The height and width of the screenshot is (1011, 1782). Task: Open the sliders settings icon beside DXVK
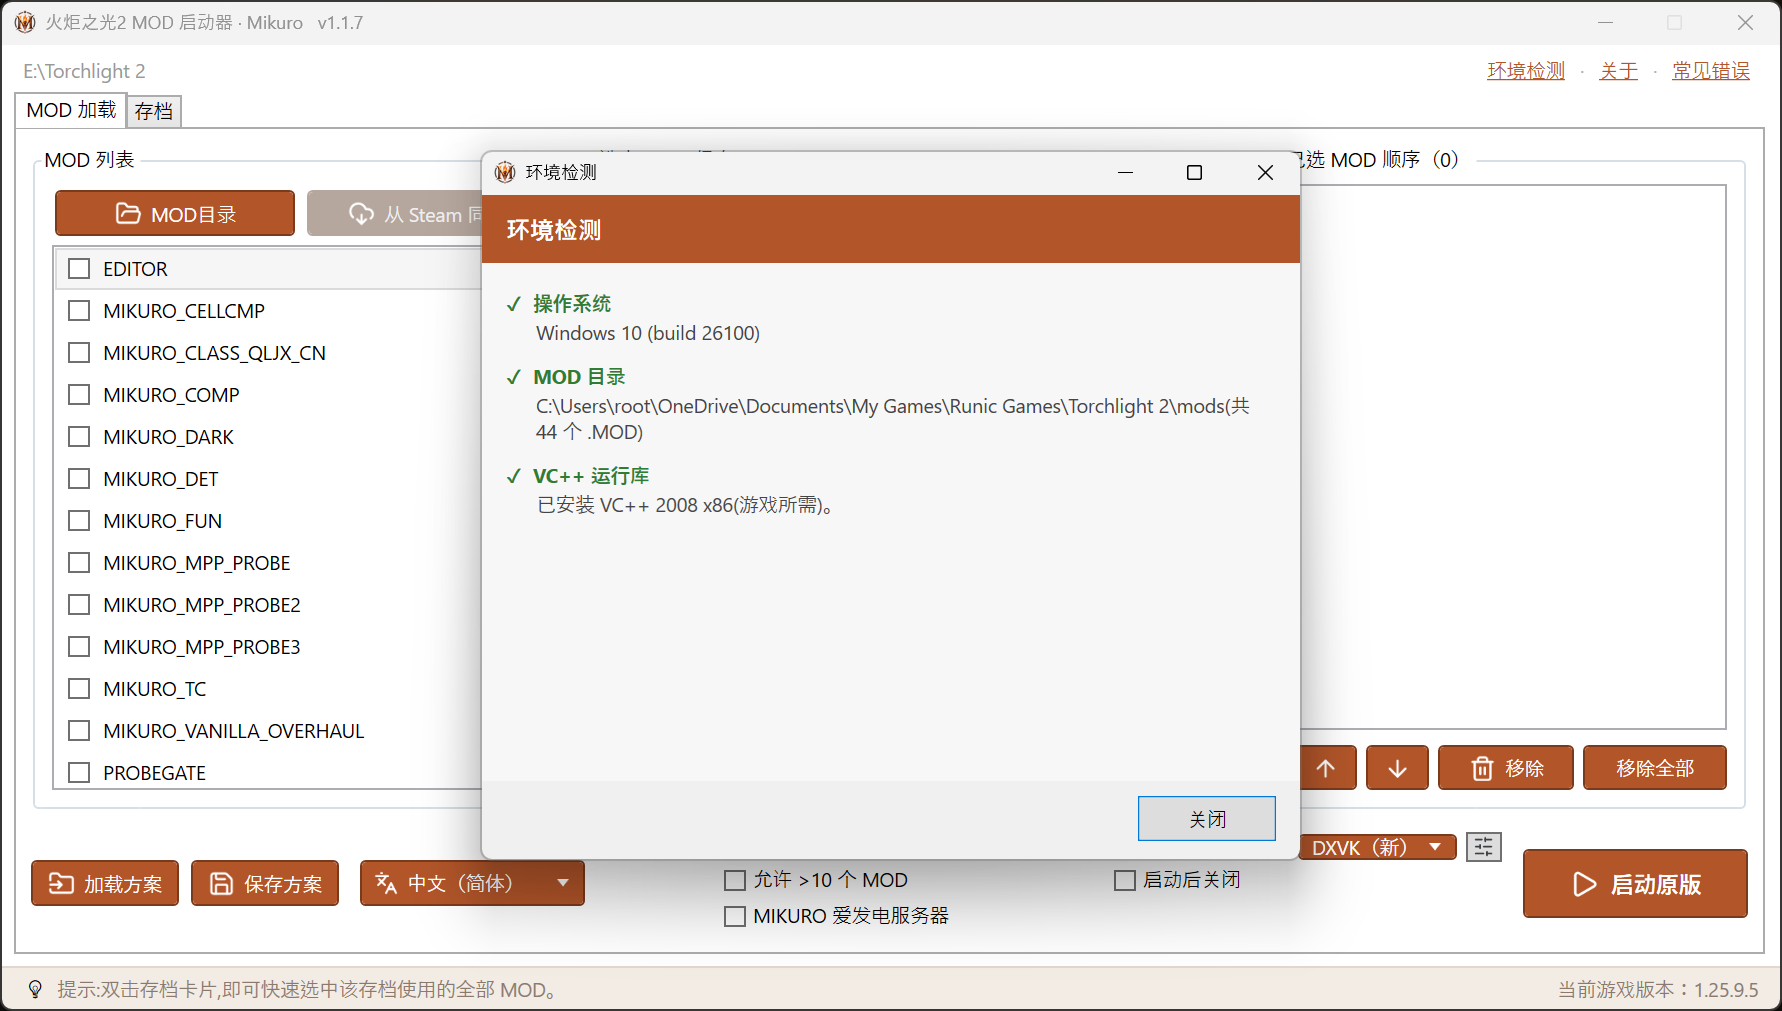click(1484, 847)
